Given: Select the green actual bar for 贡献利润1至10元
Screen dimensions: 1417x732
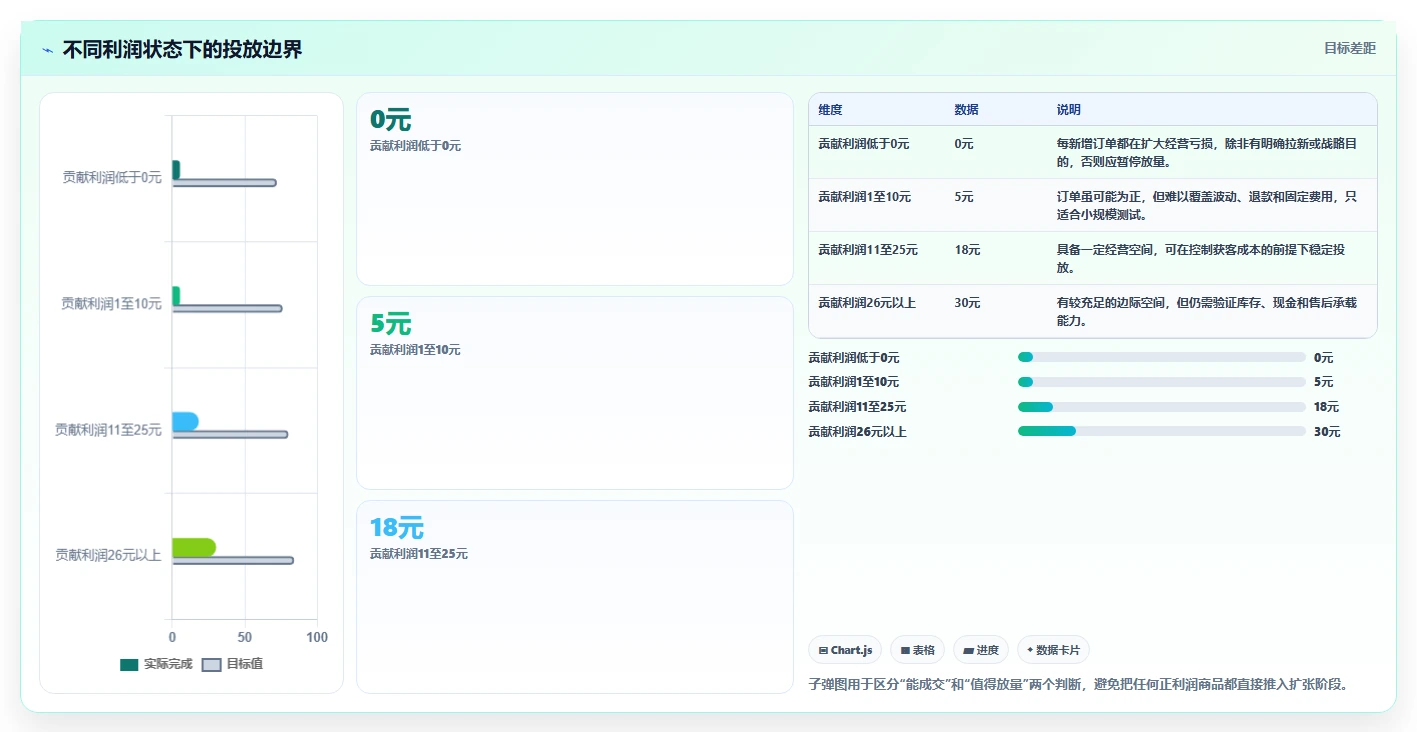Looking at the screenshot, I should point(176,296).
